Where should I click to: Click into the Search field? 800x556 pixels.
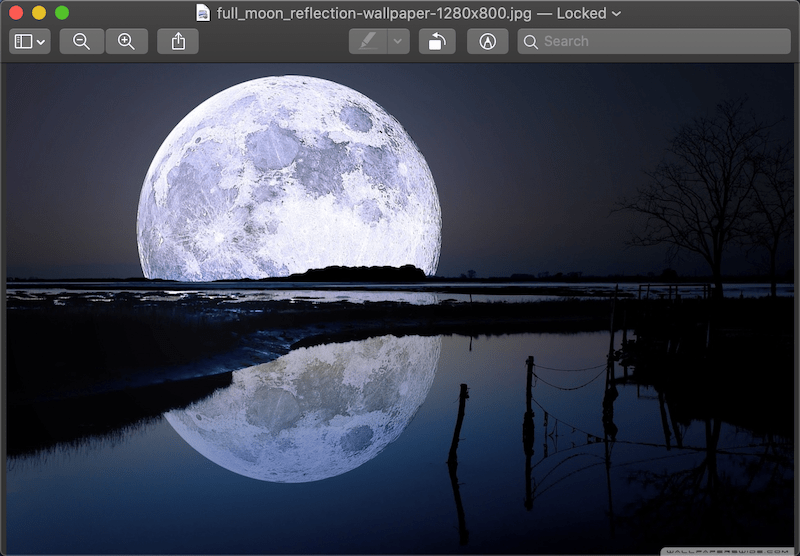(660, 41)
